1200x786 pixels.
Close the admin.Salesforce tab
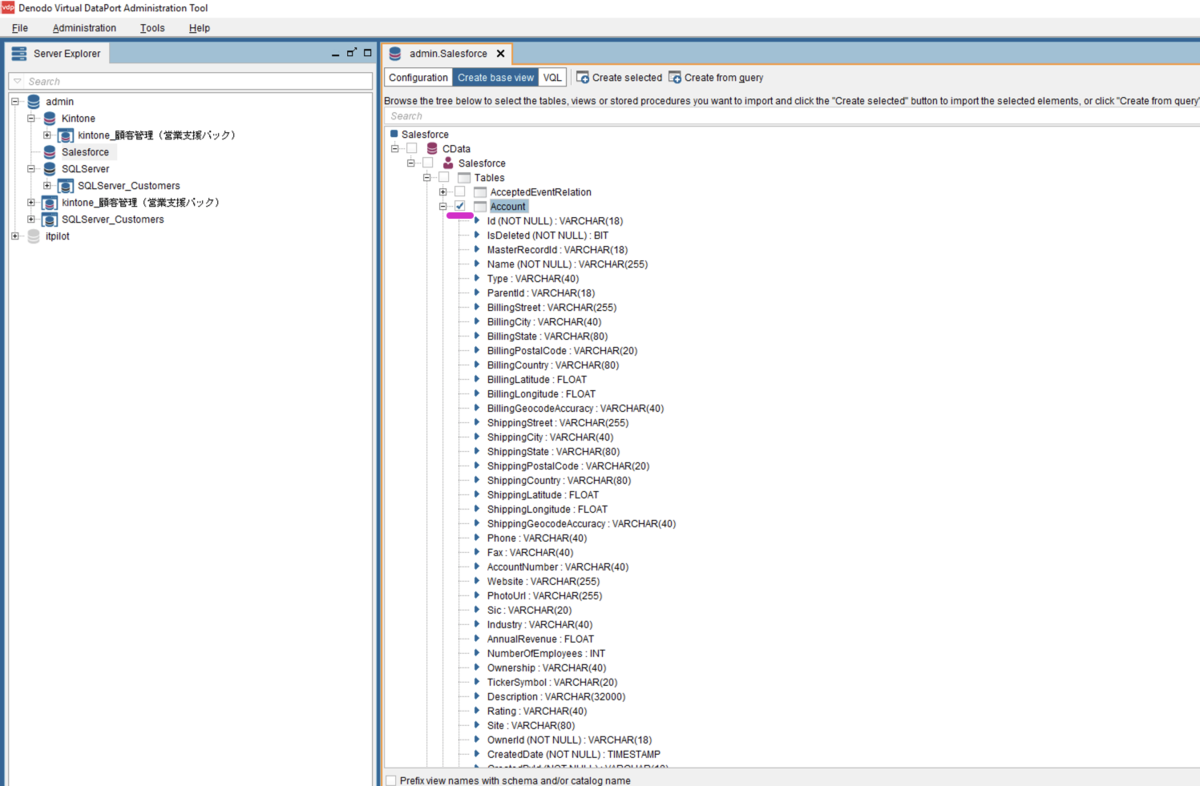pos(501,53)
